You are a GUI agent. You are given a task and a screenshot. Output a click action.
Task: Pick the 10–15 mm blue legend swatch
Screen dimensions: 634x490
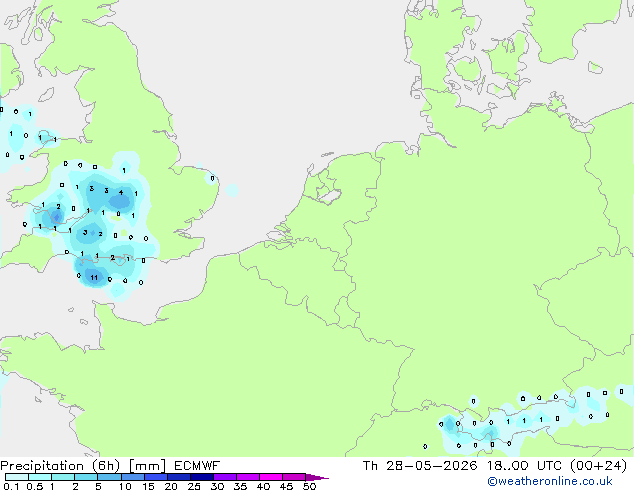(132, 477)
